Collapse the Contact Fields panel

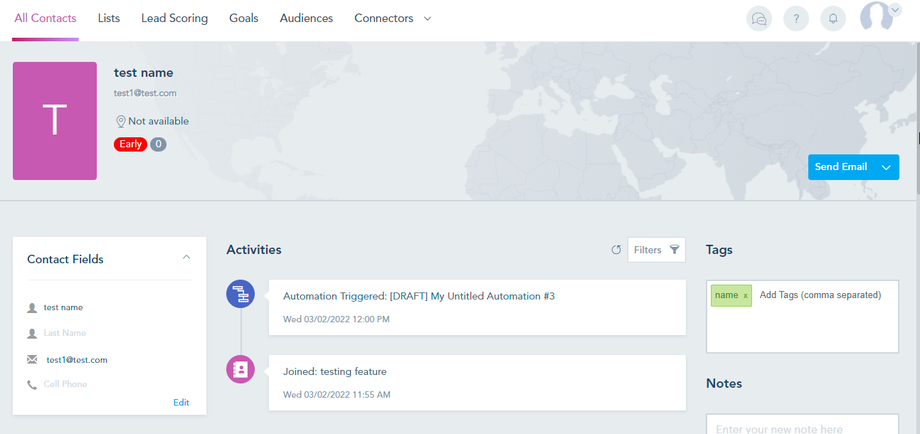[186, 258]
